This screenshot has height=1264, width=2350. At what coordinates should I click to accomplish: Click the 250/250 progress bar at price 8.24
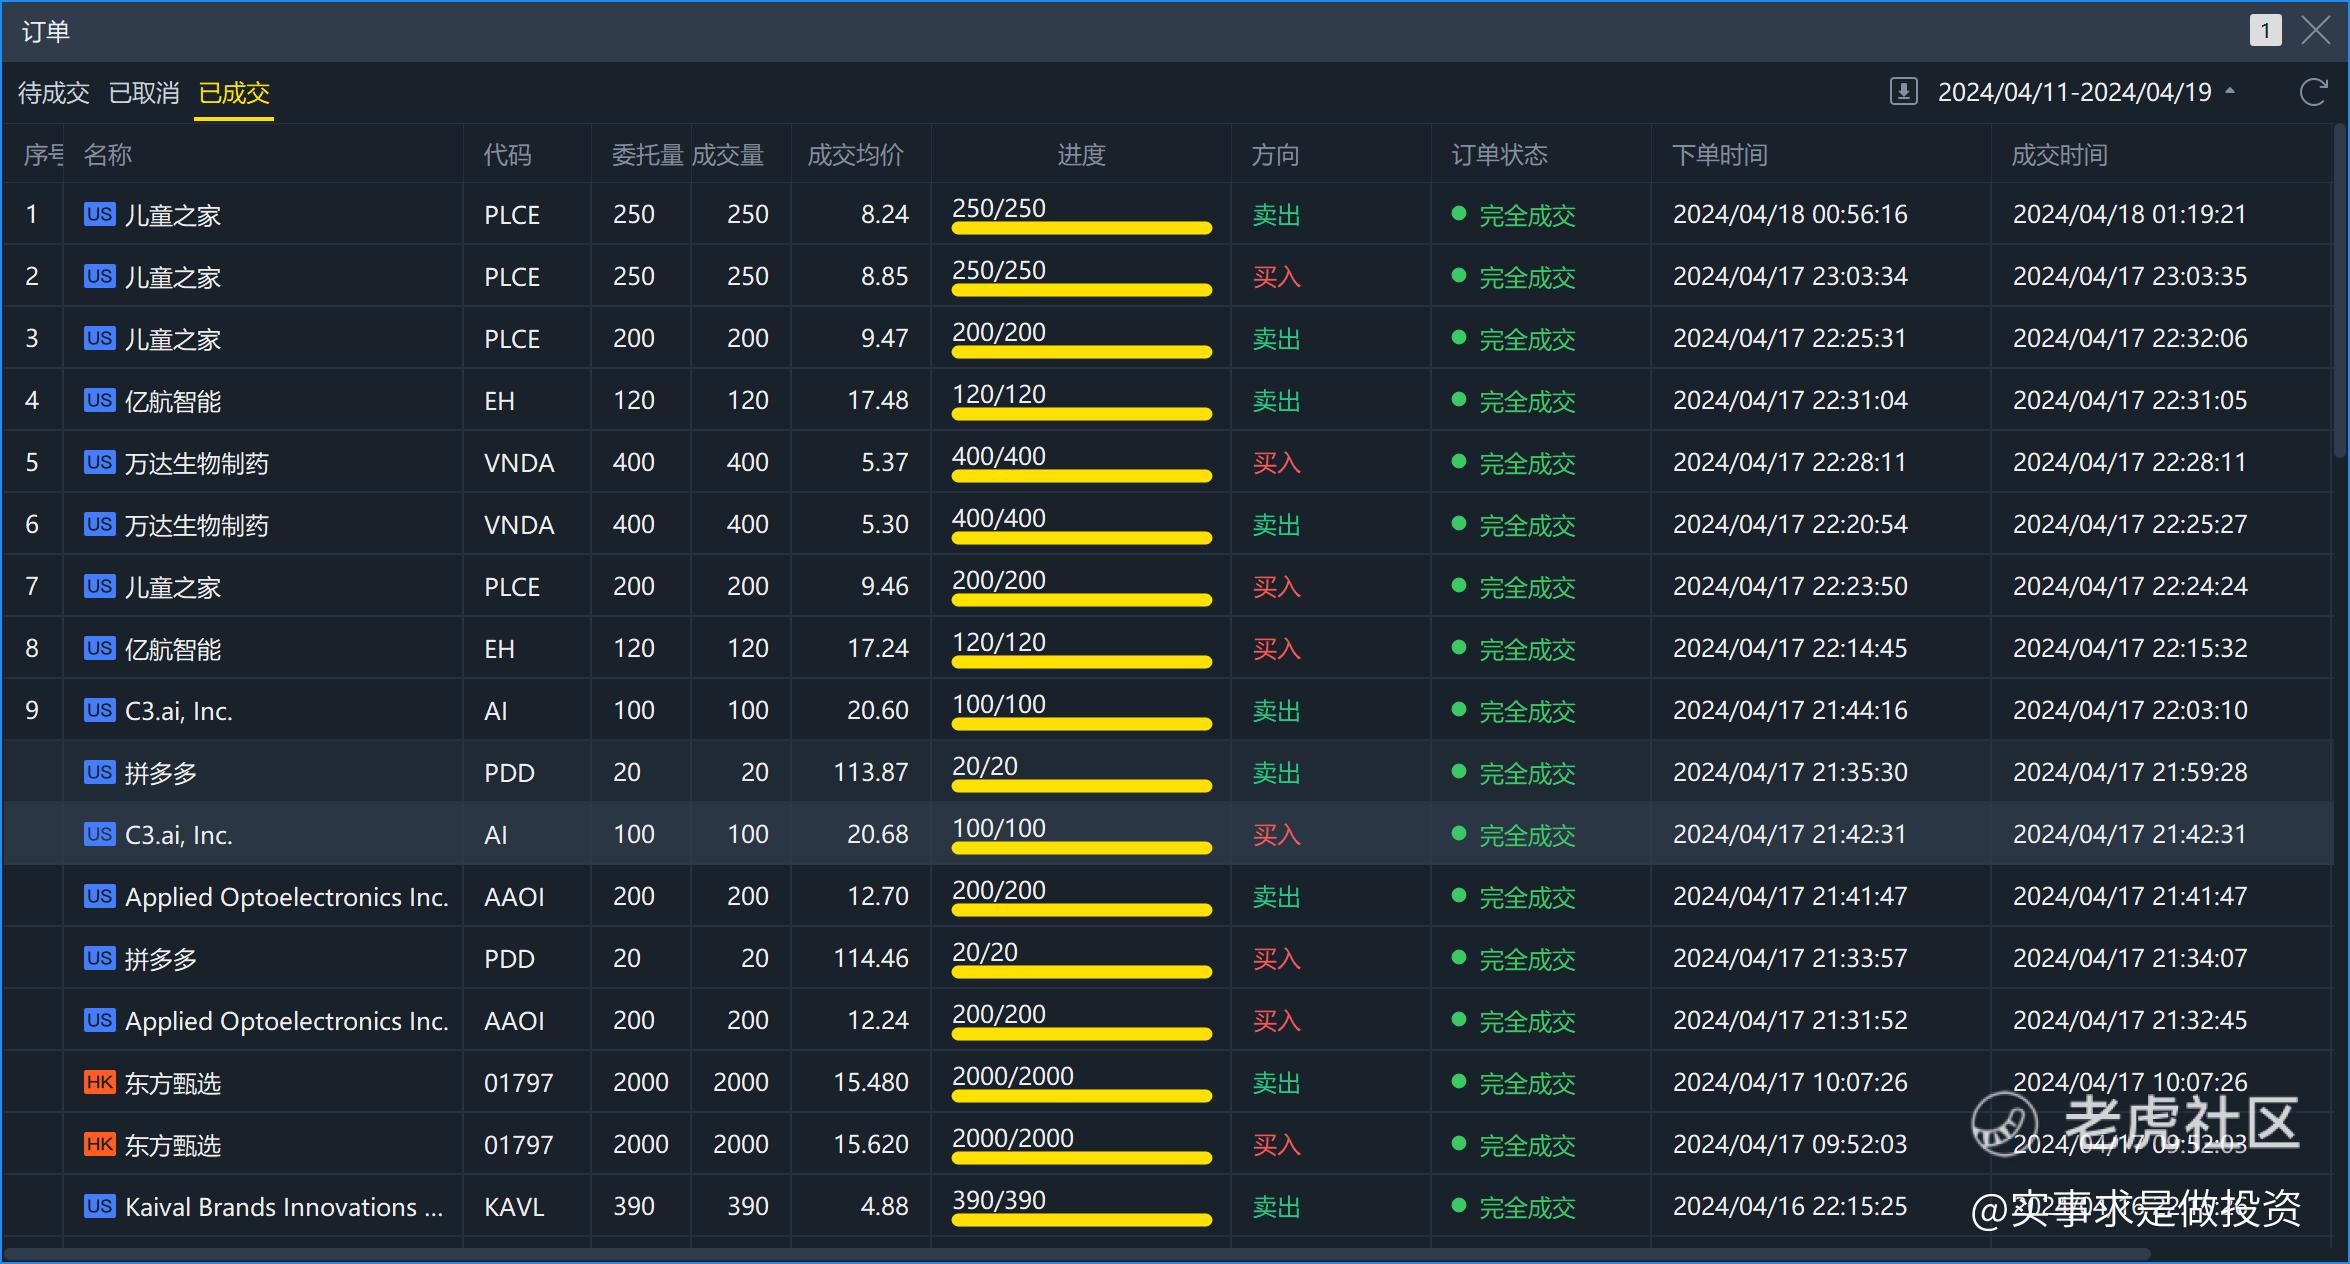pyautogui.click(x=1082, y=228)
